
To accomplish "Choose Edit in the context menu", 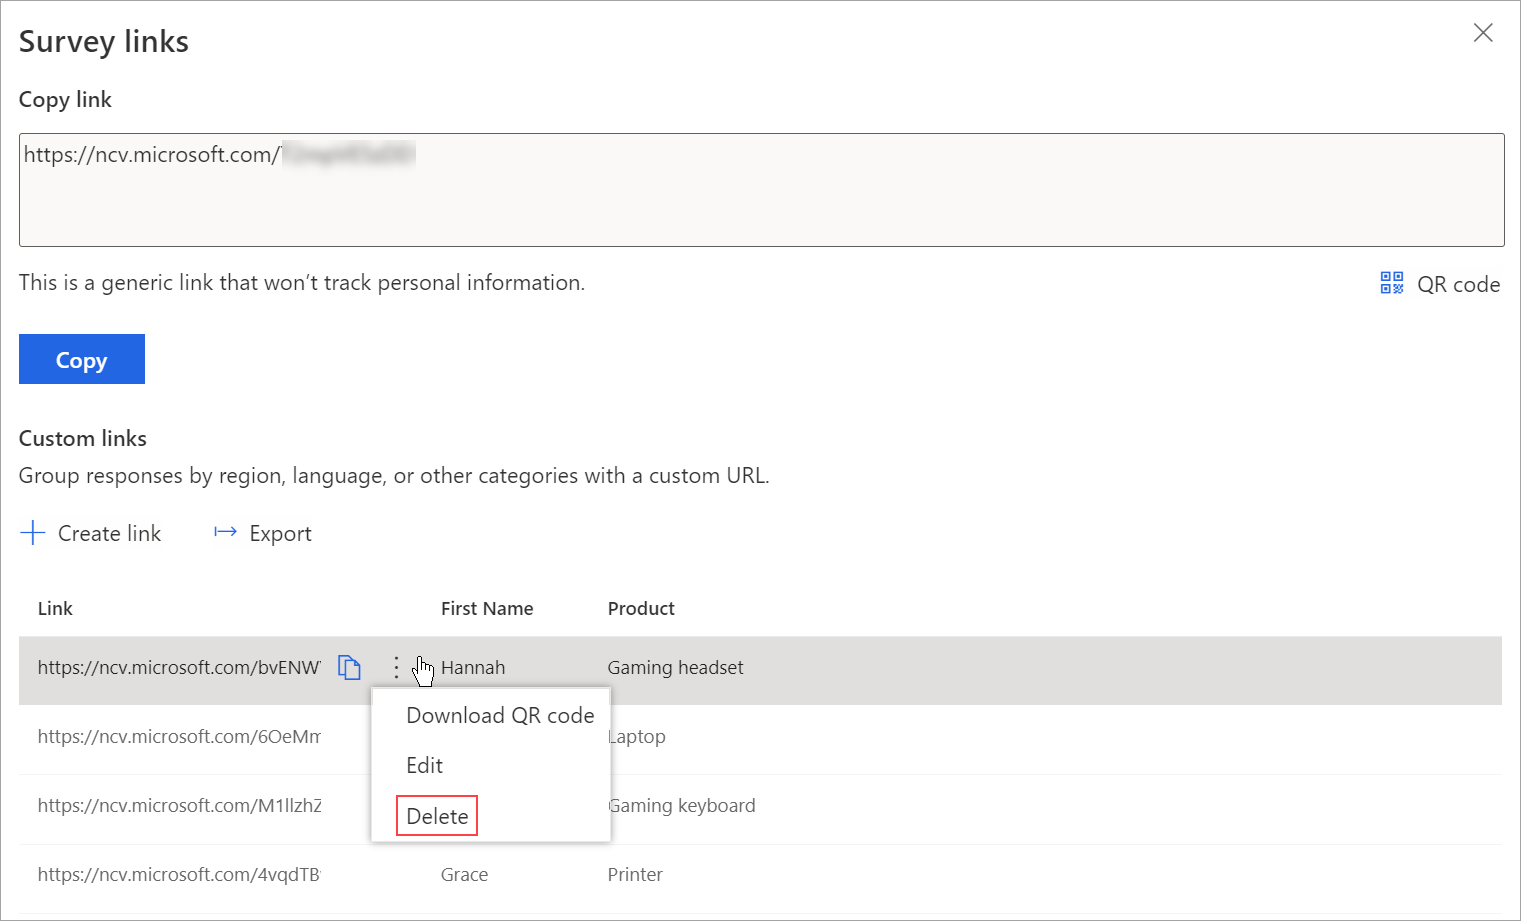I will (x=424, y=765).
